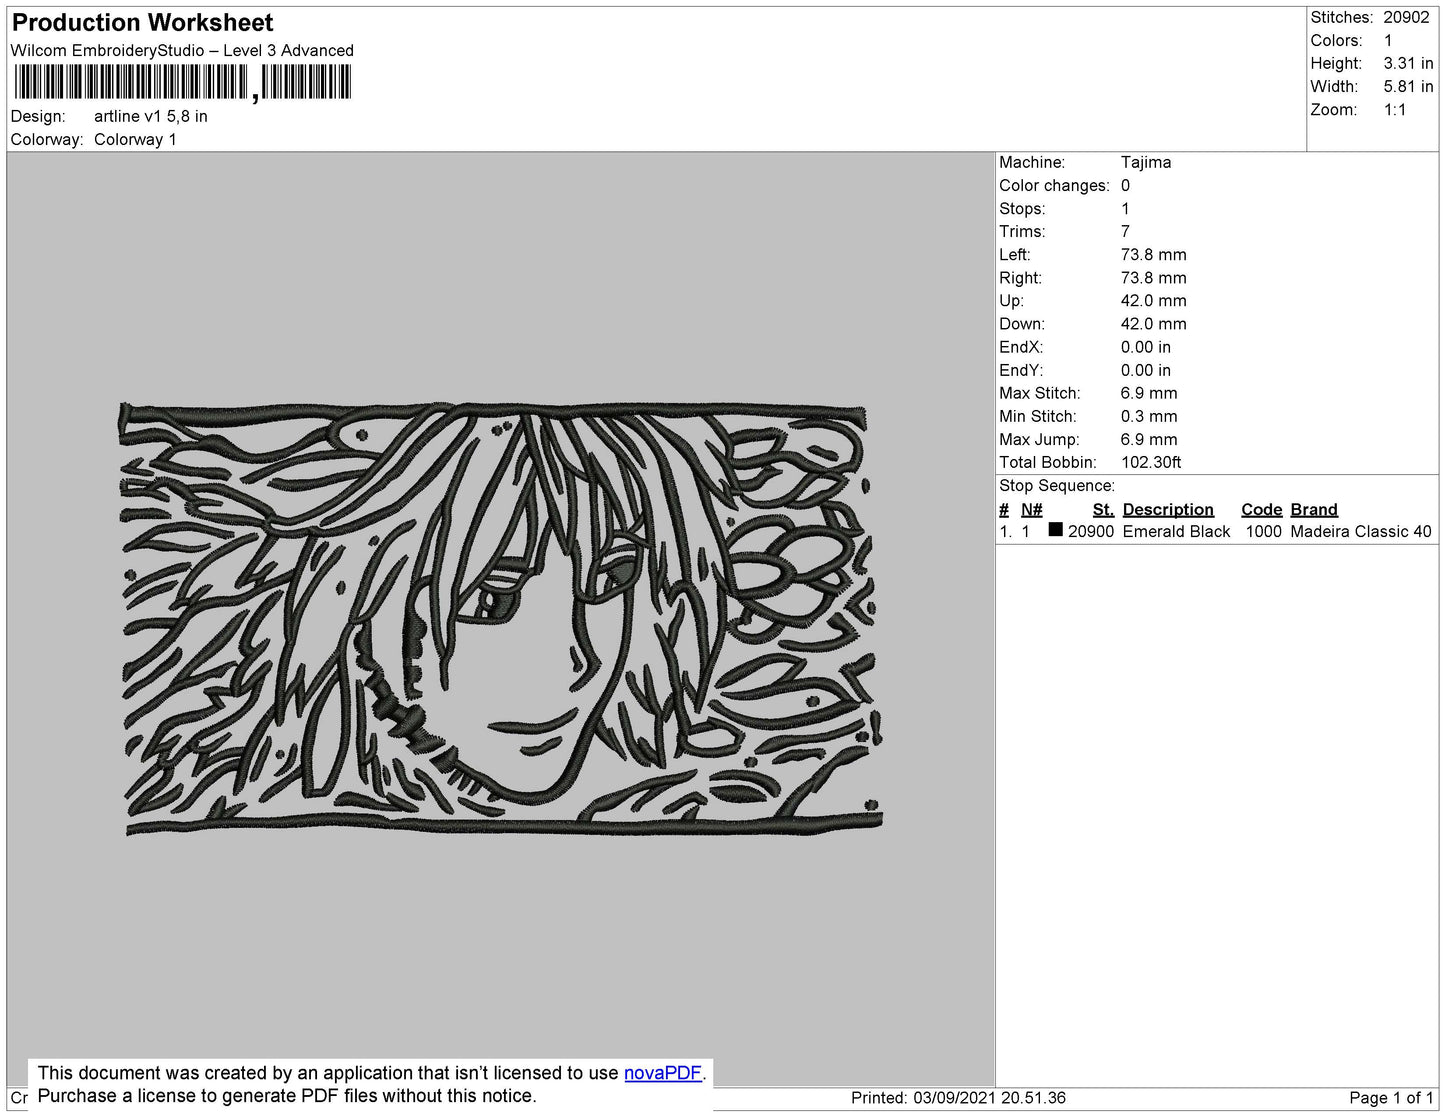Select the Stitches value 20902
The image size is (1445, 1117).
pos(1406,18)
